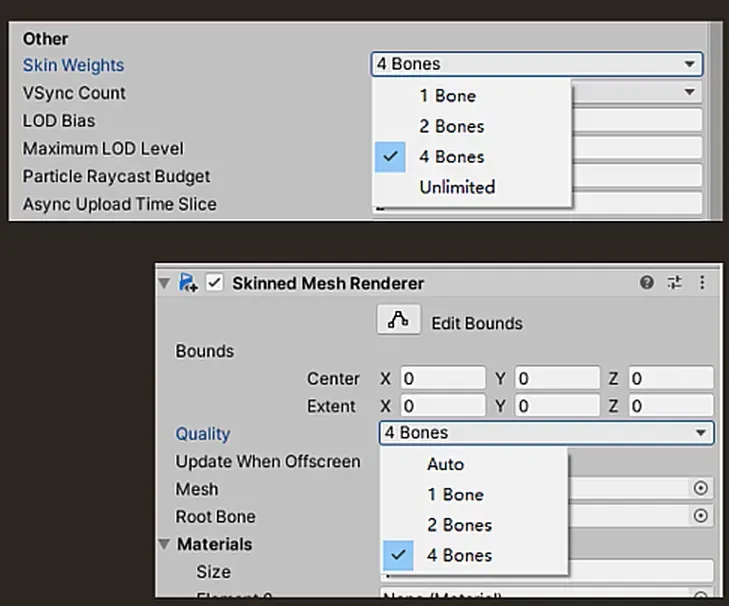The image size is (729, 606).
Task: Select 1 Bone in Skin Weights list
Action: tap(447, 96)
